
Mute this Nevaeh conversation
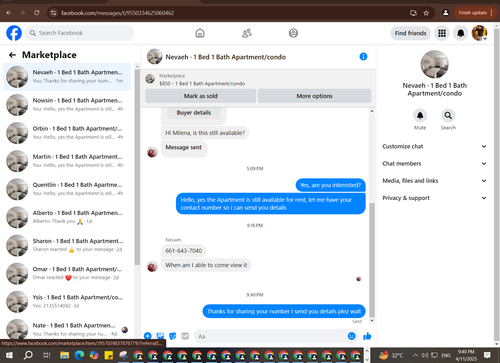pos(420,115)
